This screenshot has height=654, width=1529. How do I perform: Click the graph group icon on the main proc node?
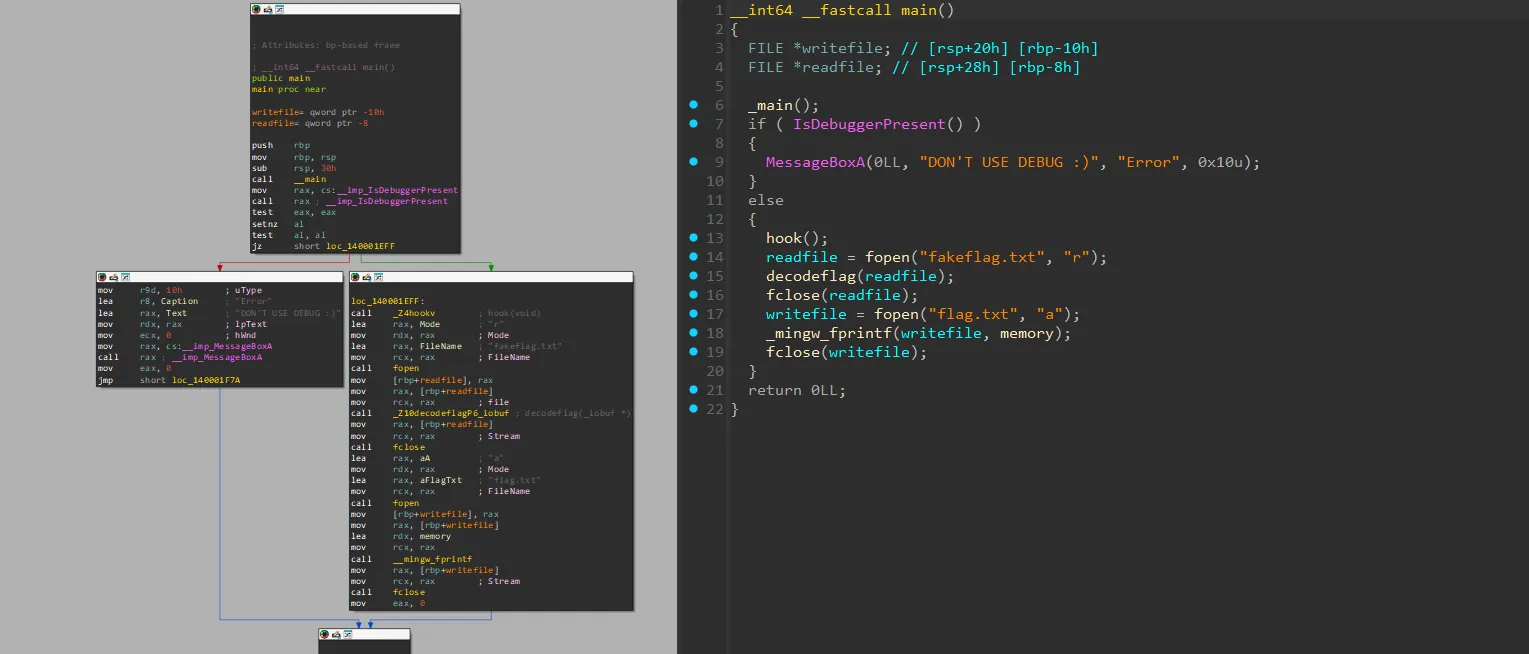(279, 9)
